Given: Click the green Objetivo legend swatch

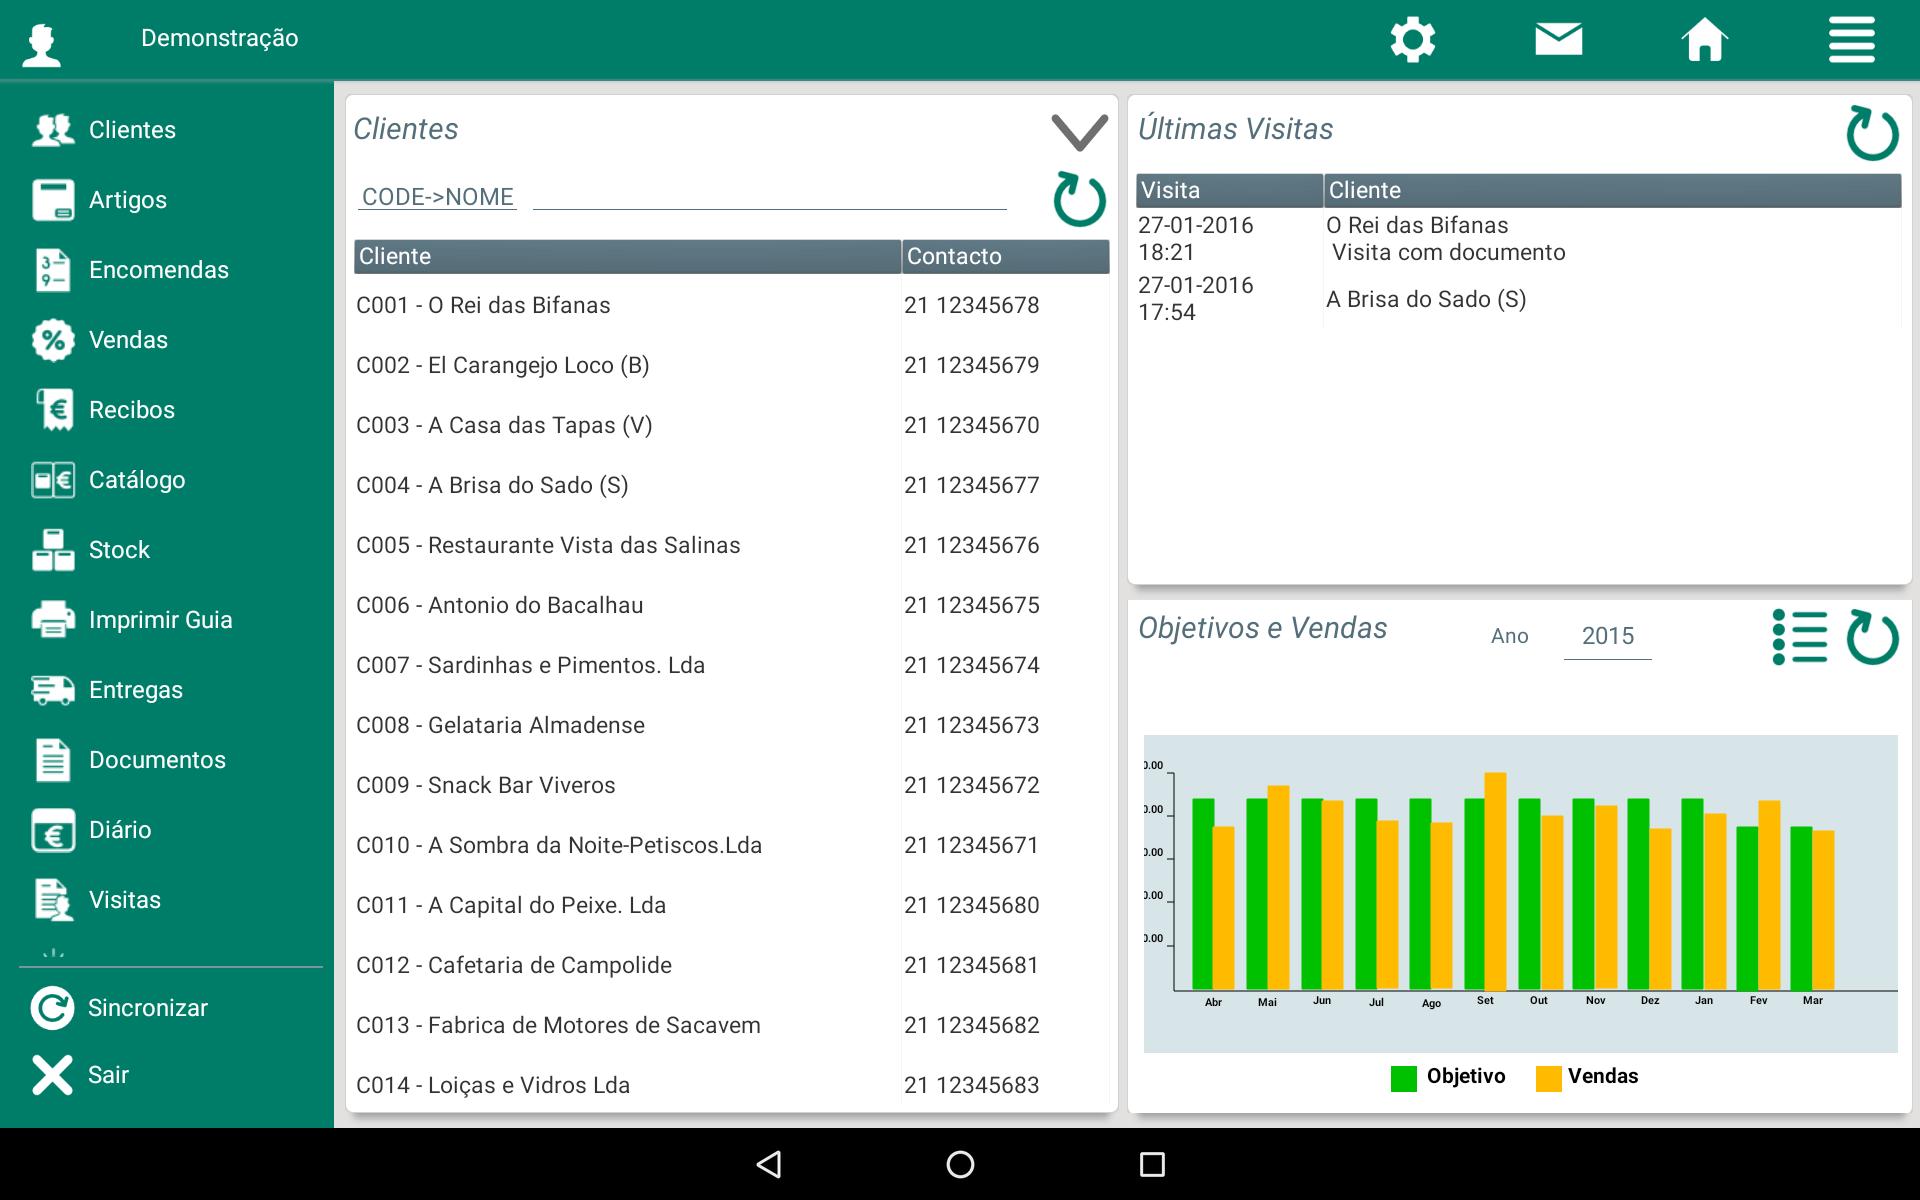Looking at the screenshot, I should click(x=1404, y=1078).
